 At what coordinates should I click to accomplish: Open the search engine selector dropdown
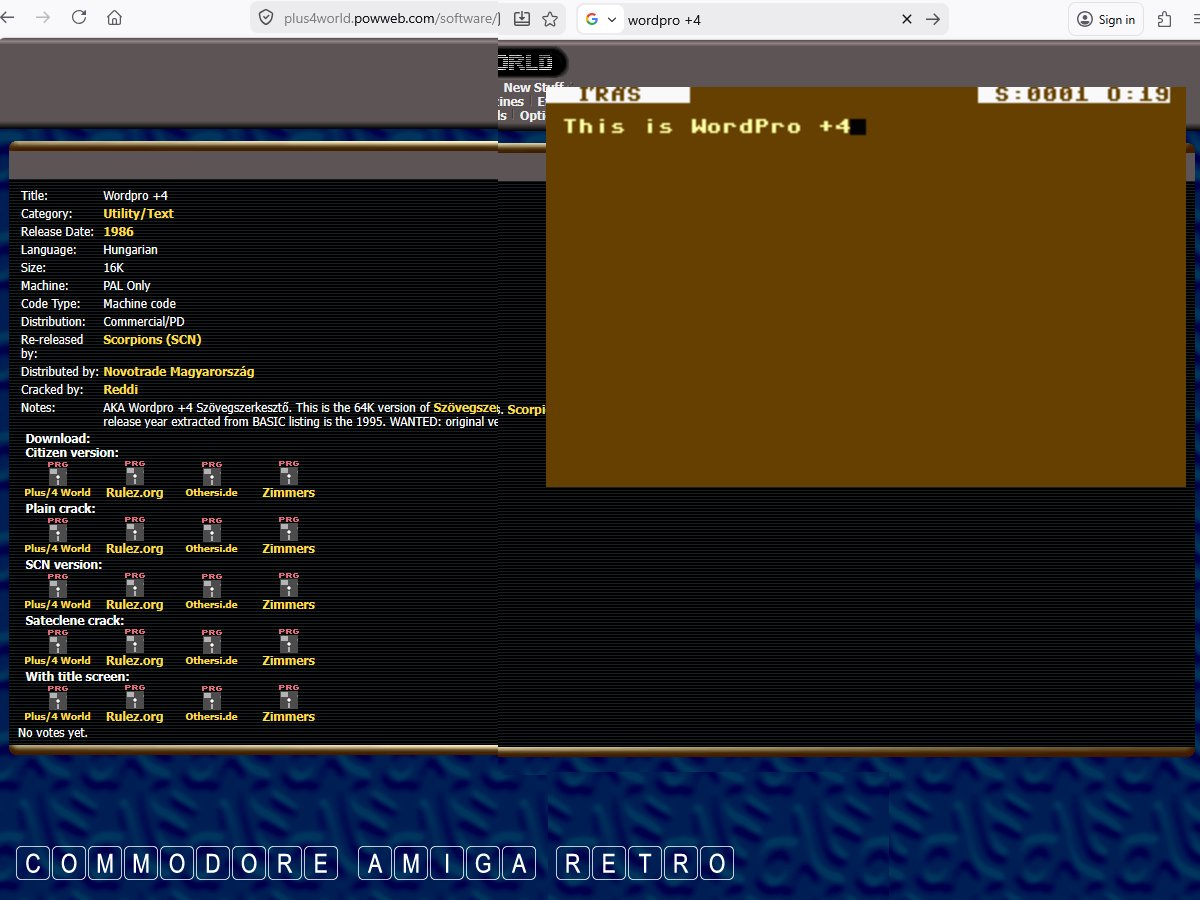[601, 19]
